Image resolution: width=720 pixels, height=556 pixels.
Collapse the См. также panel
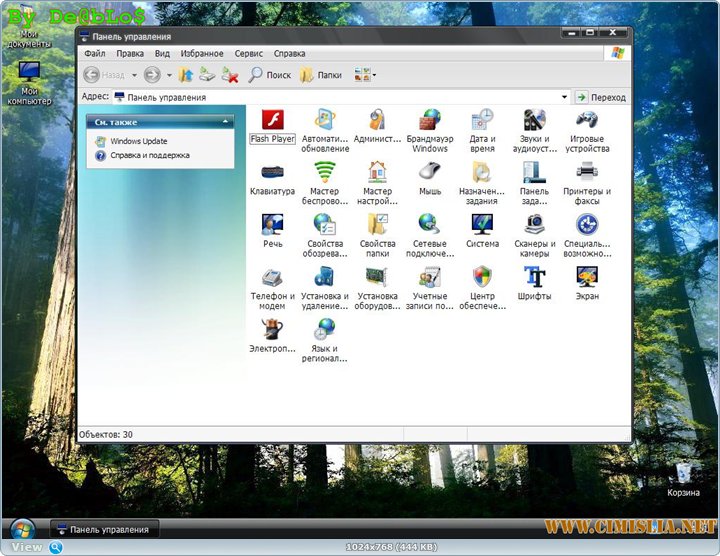coord(226,121)
